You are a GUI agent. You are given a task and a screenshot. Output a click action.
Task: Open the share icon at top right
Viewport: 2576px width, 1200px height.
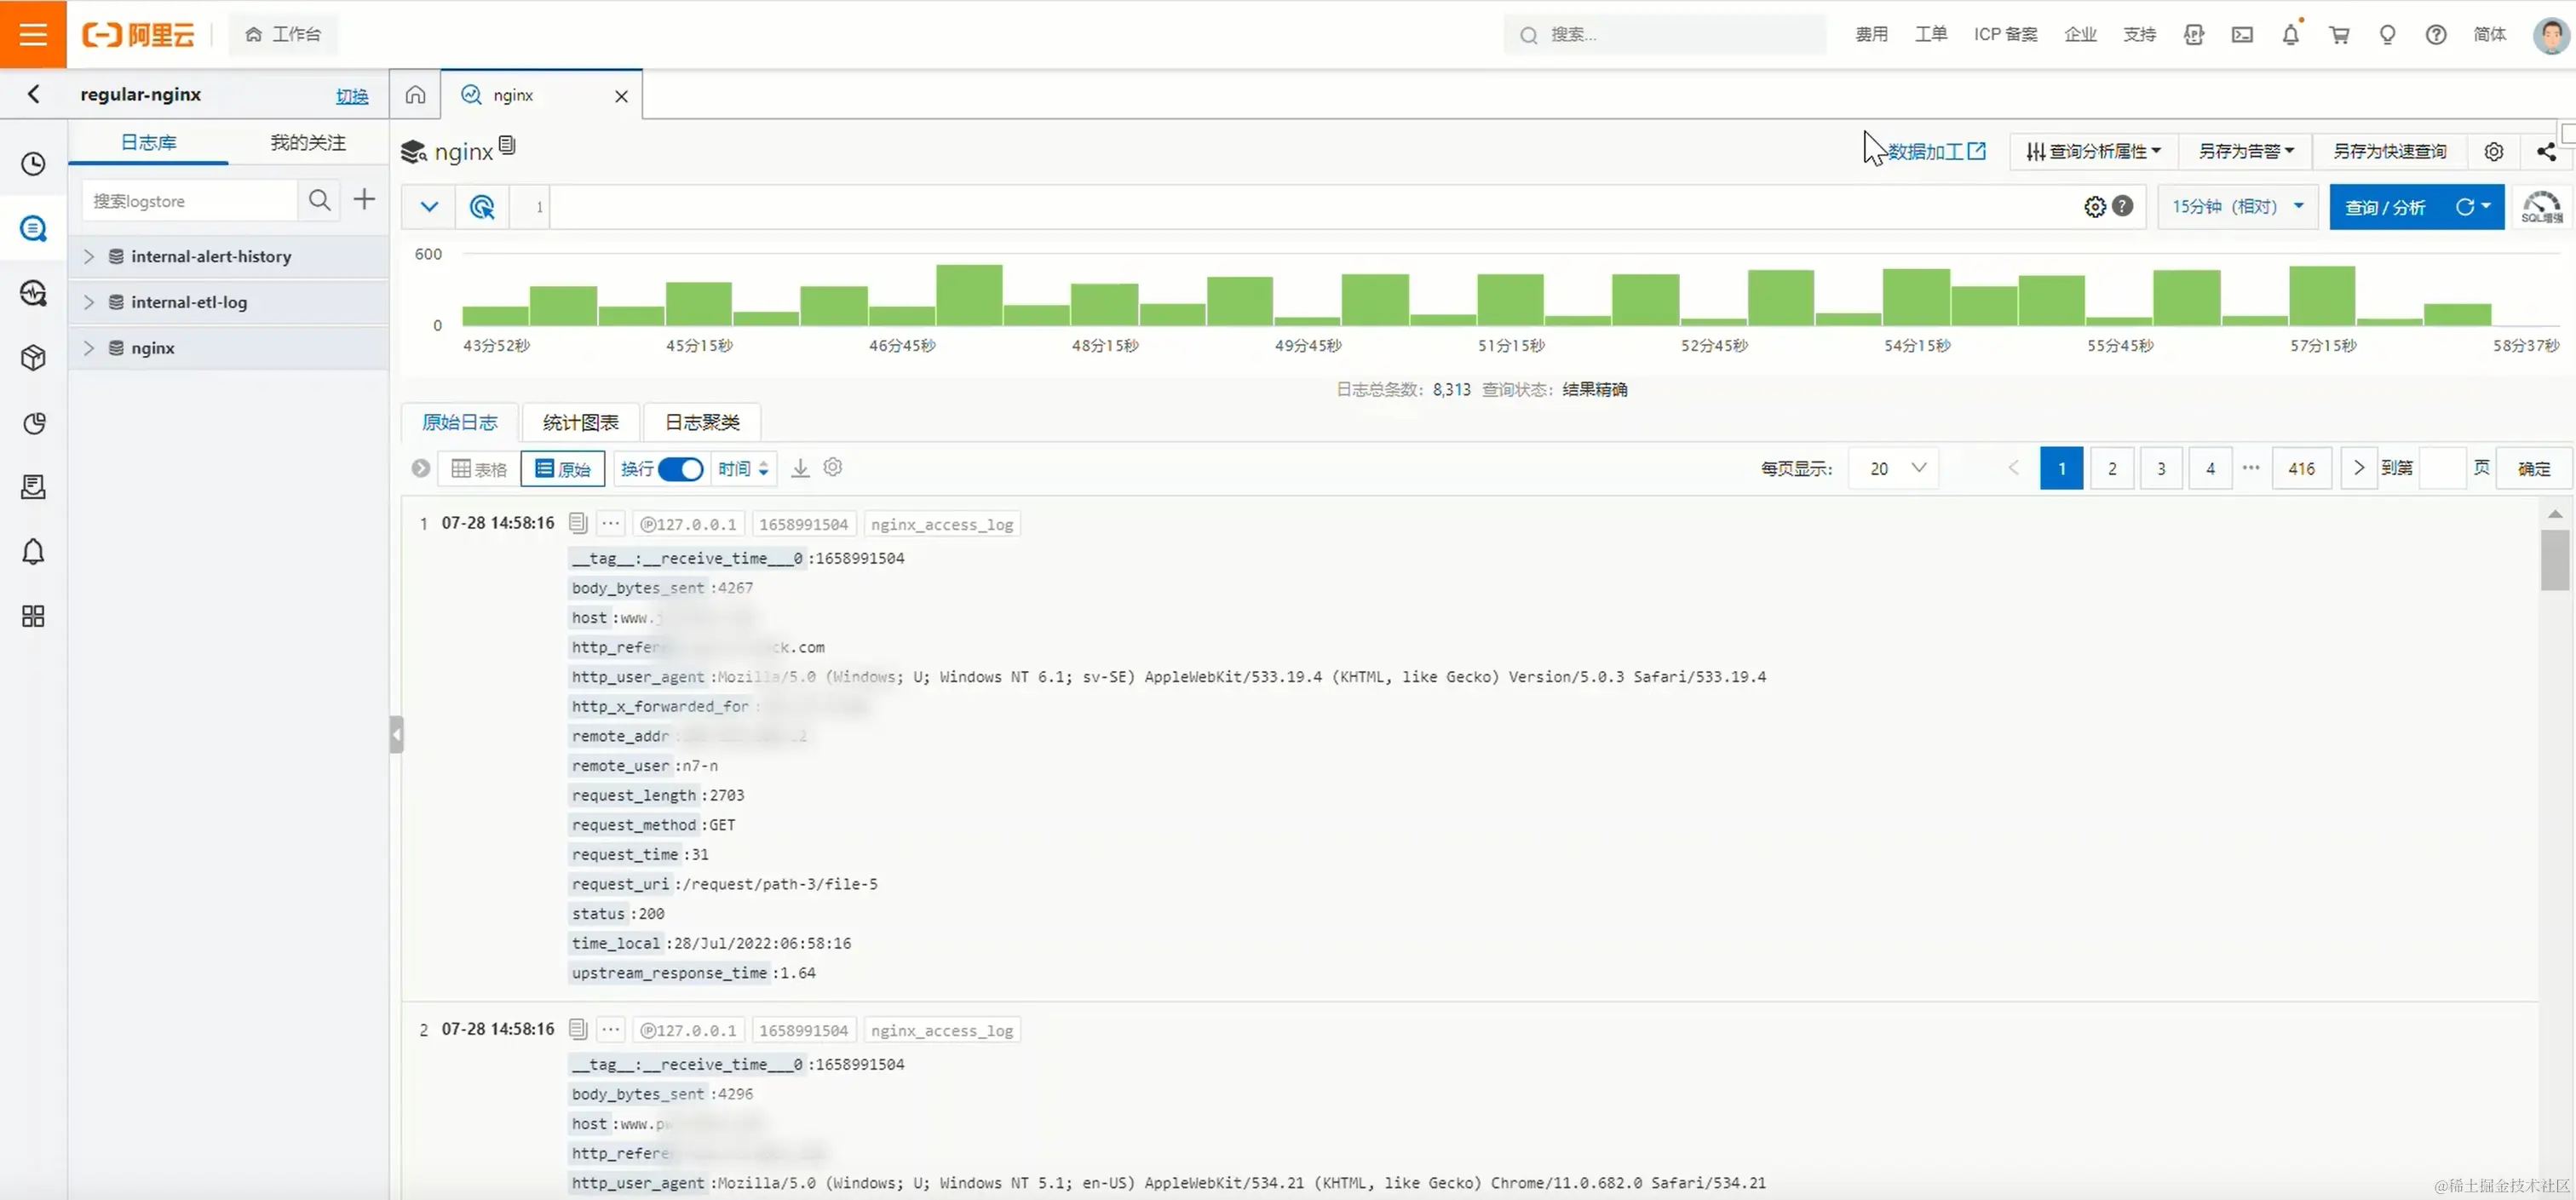(2546, 151)
